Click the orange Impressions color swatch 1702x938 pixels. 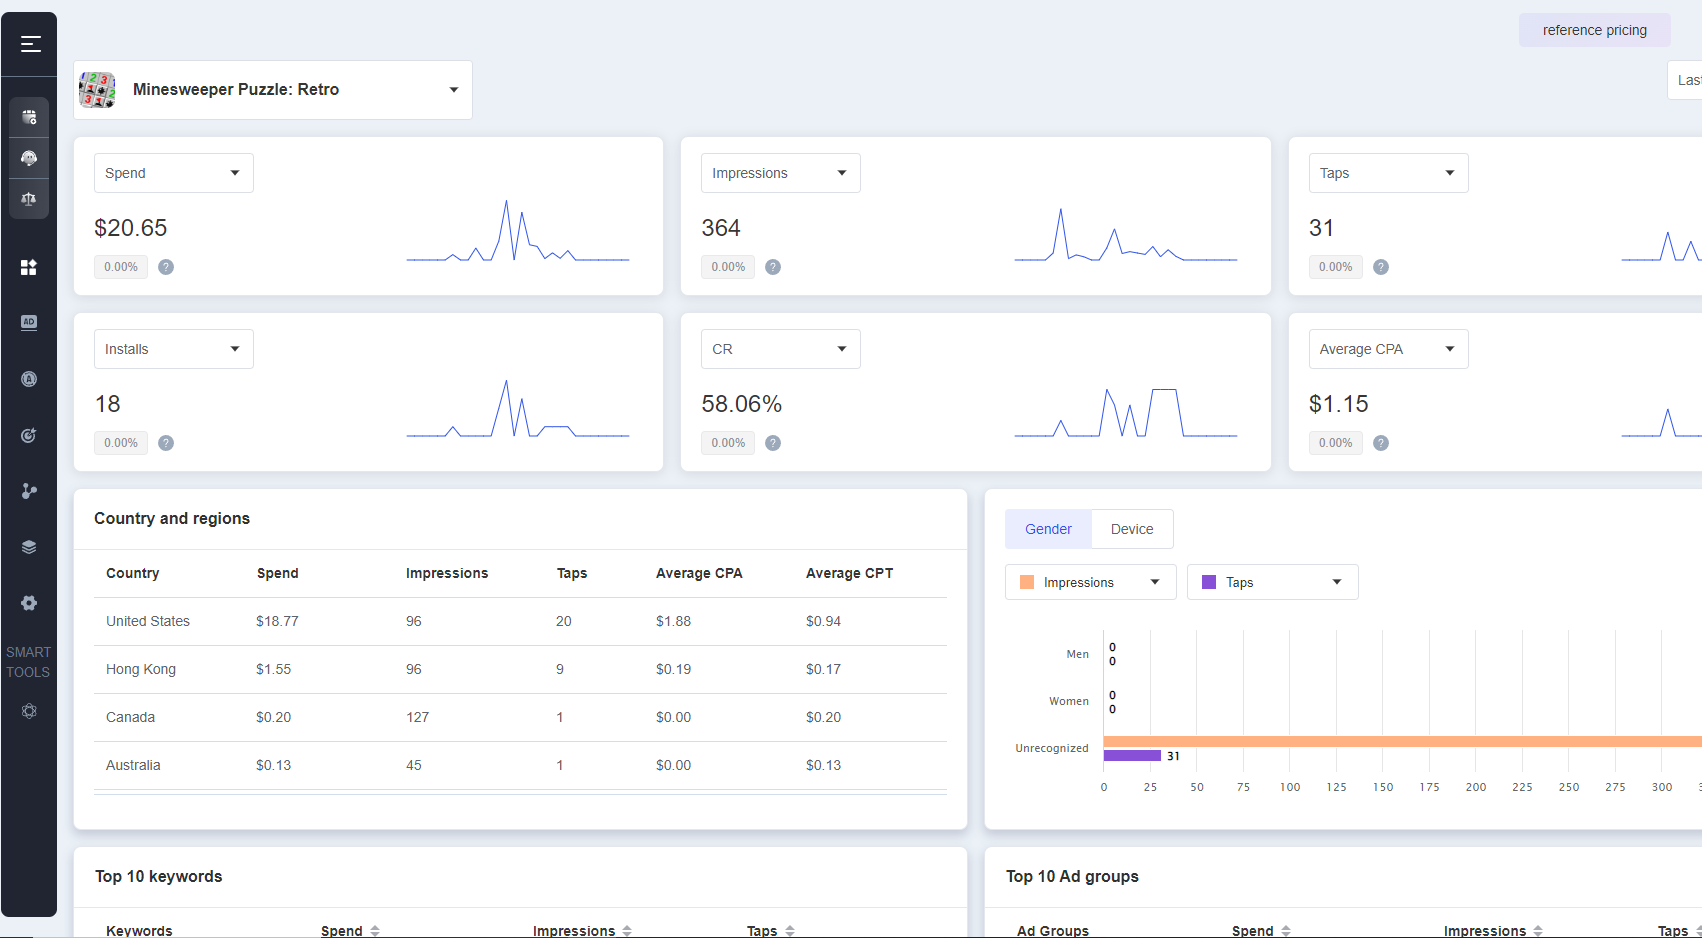(x=1027, y=582)
